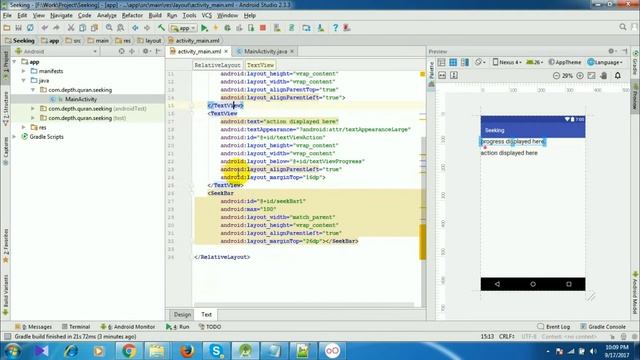Image resolution: width=640 pixels, height=360 pixels.
Task: Switch to the Design tab
Action: click(182, 314)
